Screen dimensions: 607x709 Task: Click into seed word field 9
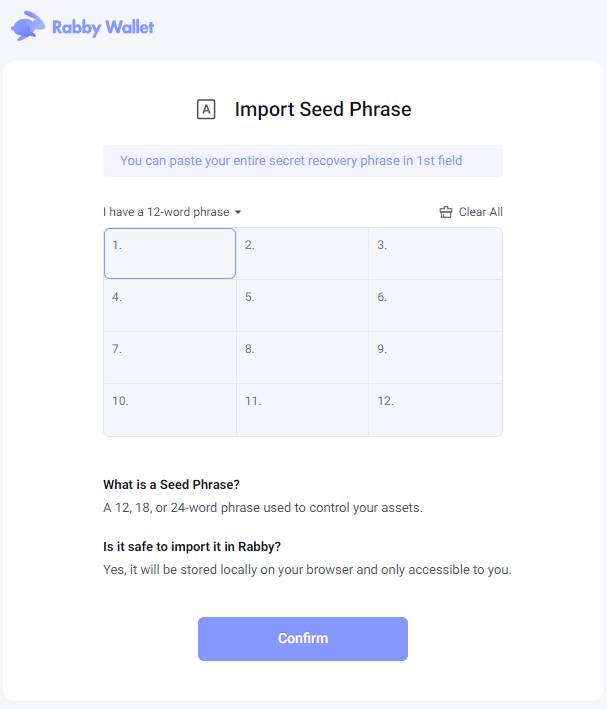click(x=435, y=358)
